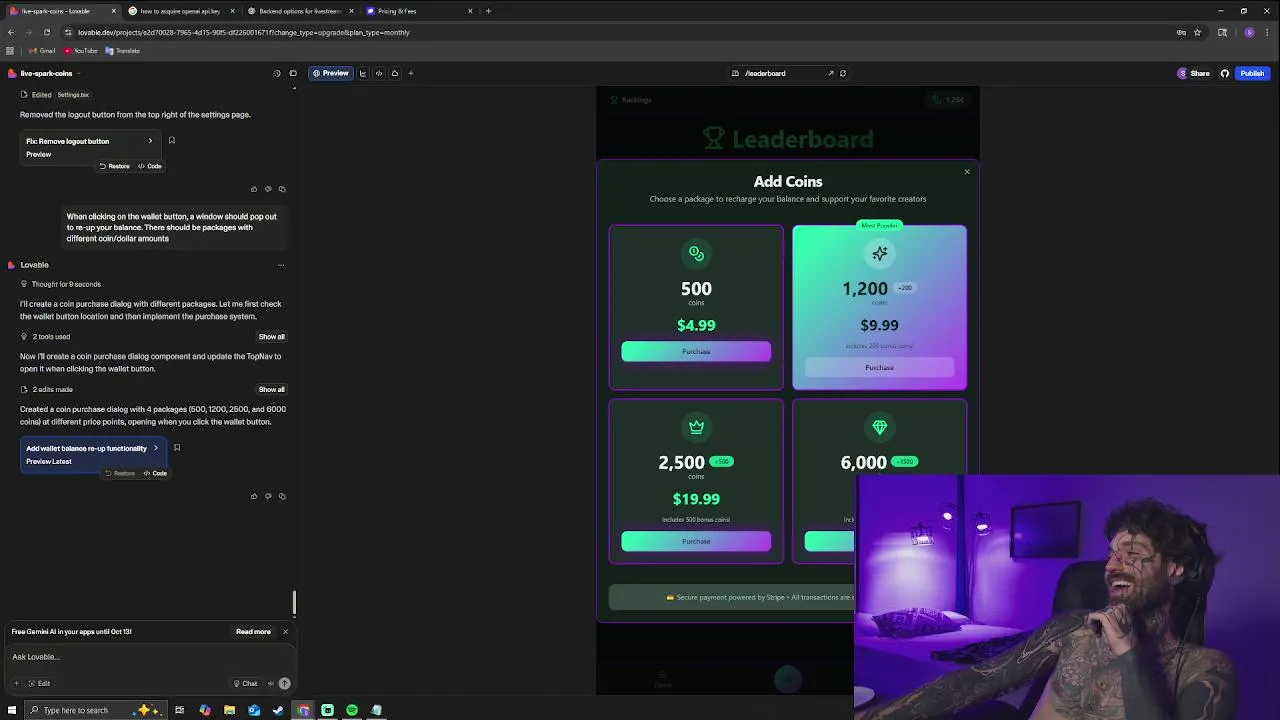This screenshot has height=720, width=1280.
Task: Copy the logout removal response
Action: 282,189
